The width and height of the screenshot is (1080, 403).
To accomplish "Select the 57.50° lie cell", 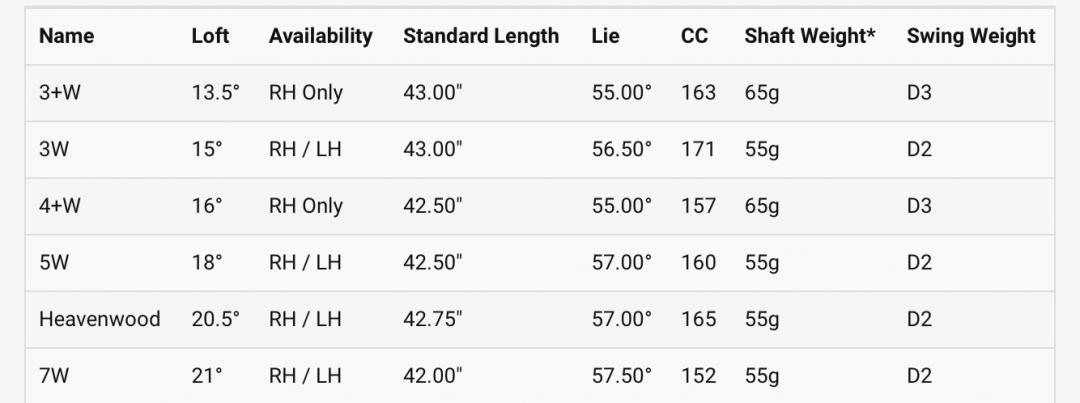I will 621,376.
